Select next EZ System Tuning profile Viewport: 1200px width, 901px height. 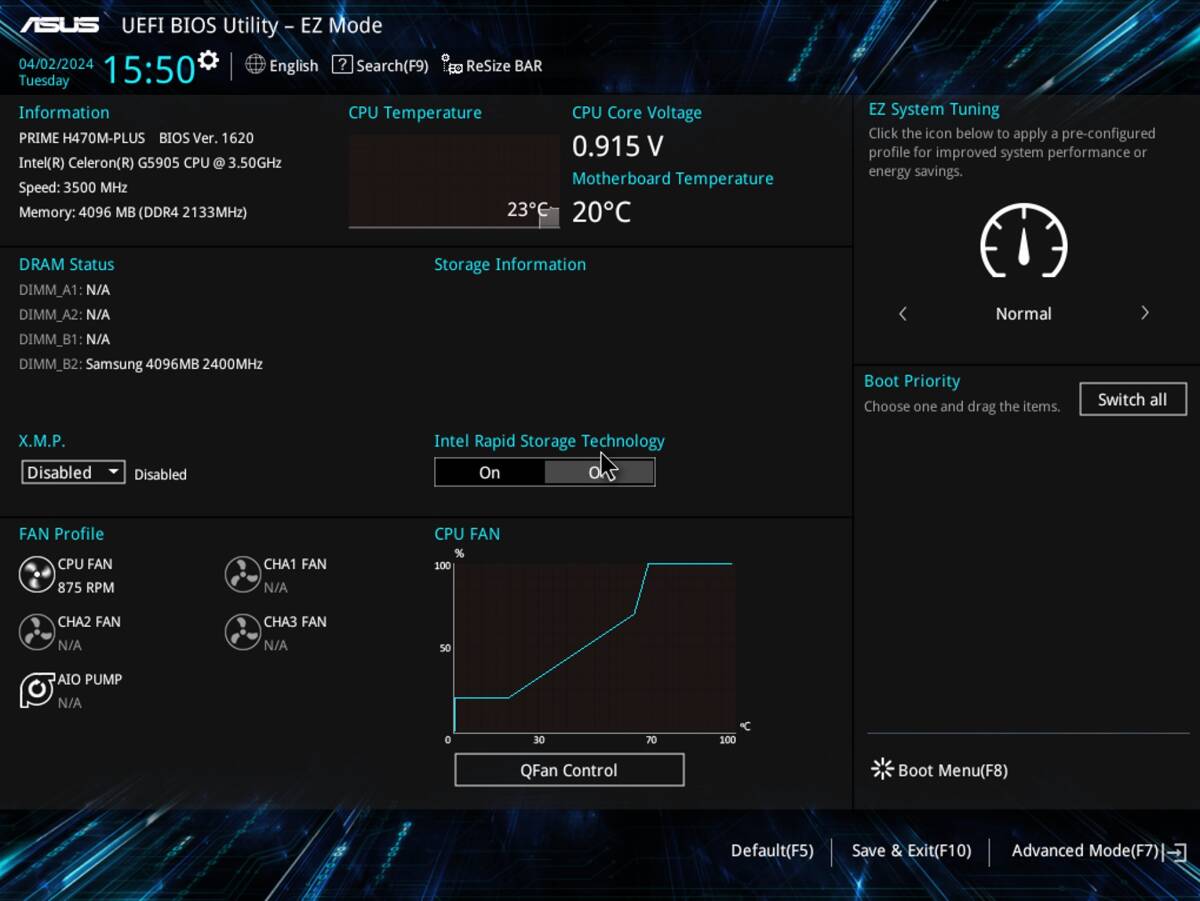point(1145,313)
